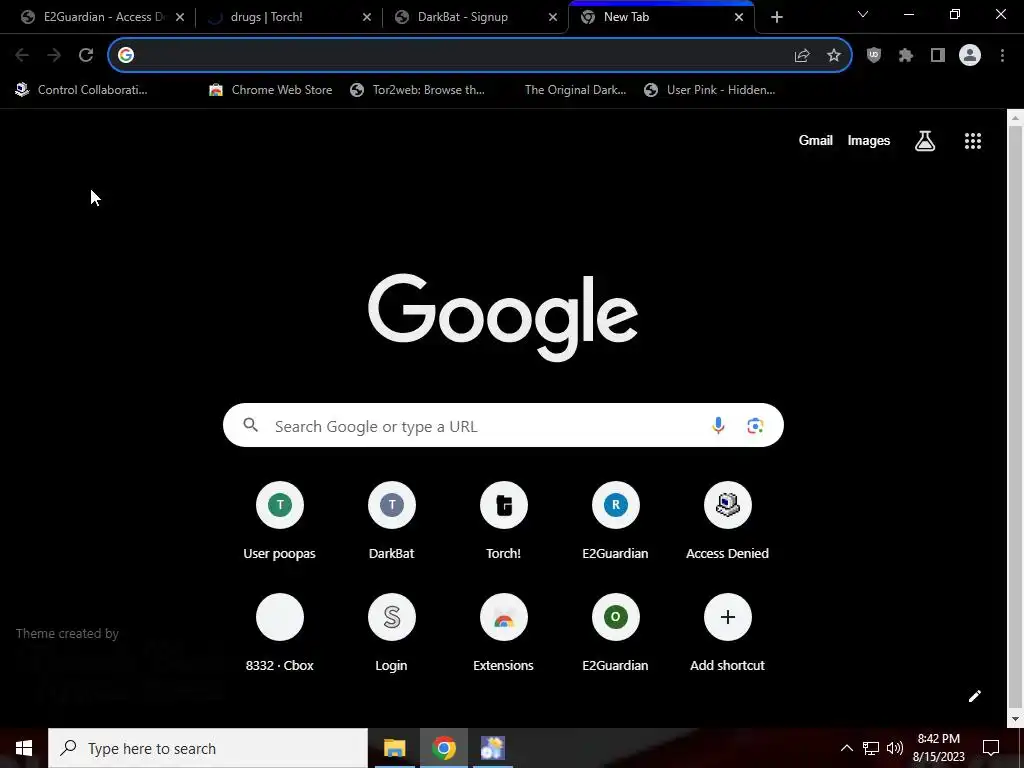Click the Add shortcut plus tile
The height and width of the screenshot is (768, 1024).
(x=728, y=633)
